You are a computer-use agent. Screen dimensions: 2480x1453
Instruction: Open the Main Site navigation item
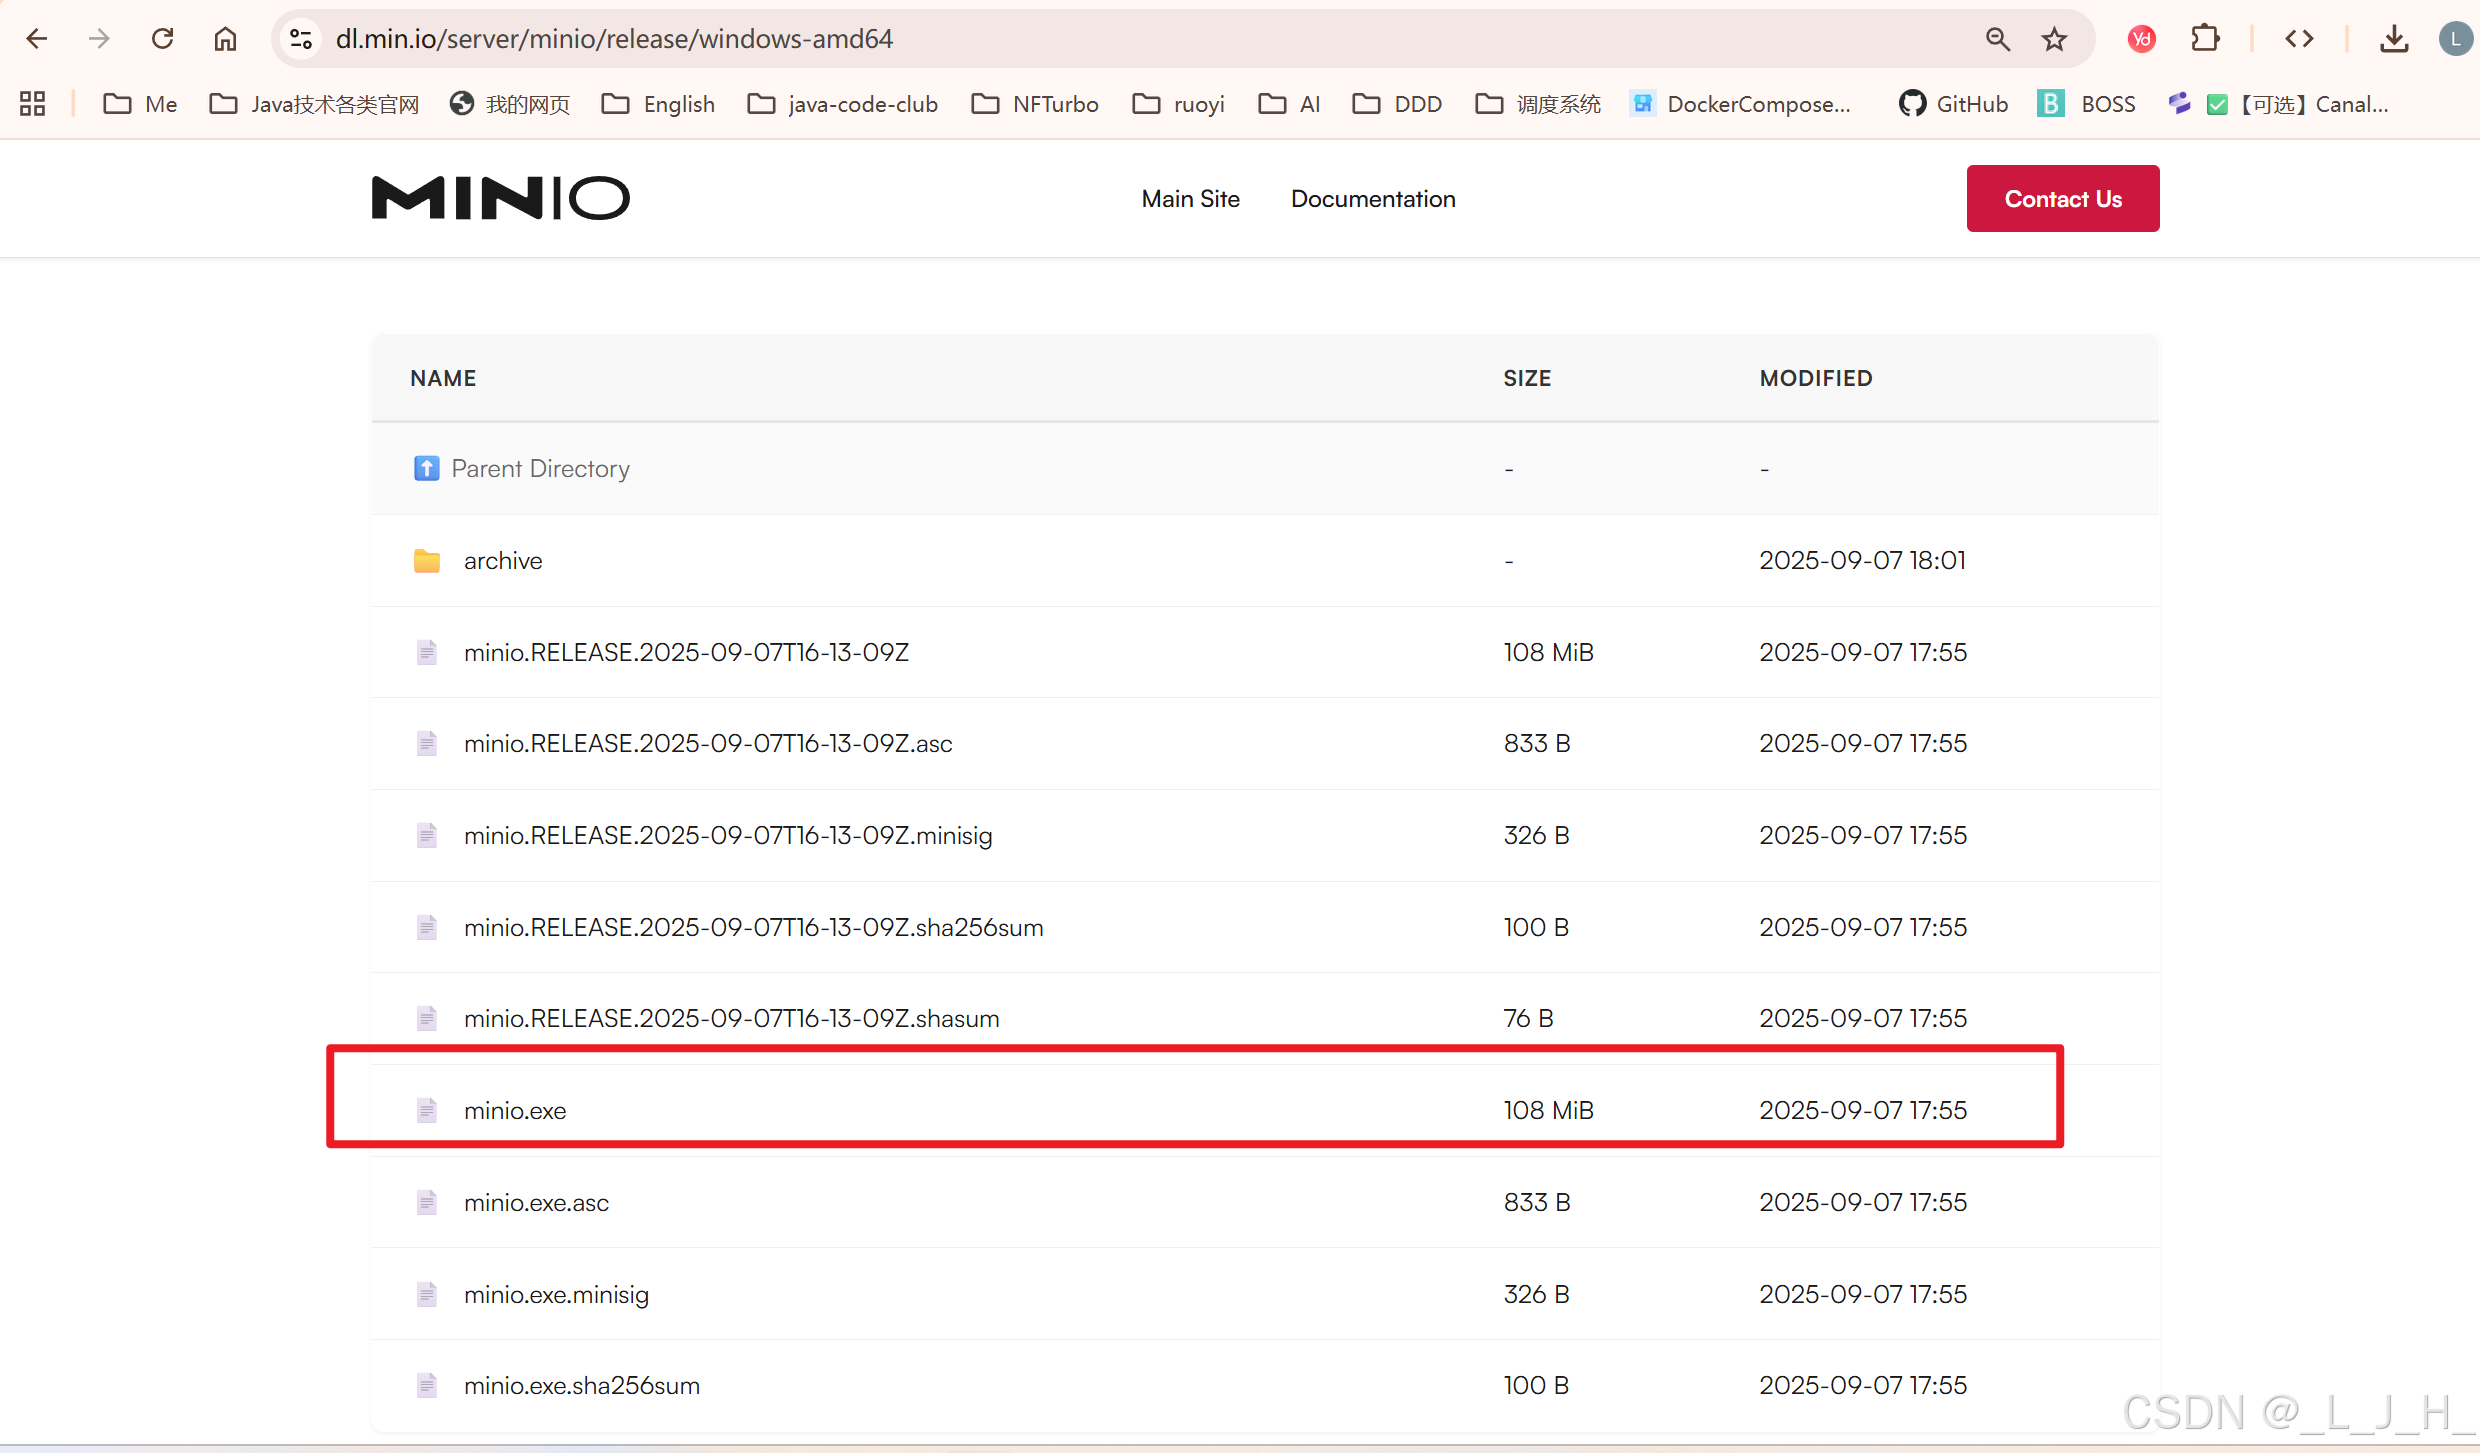[1190, 199]
